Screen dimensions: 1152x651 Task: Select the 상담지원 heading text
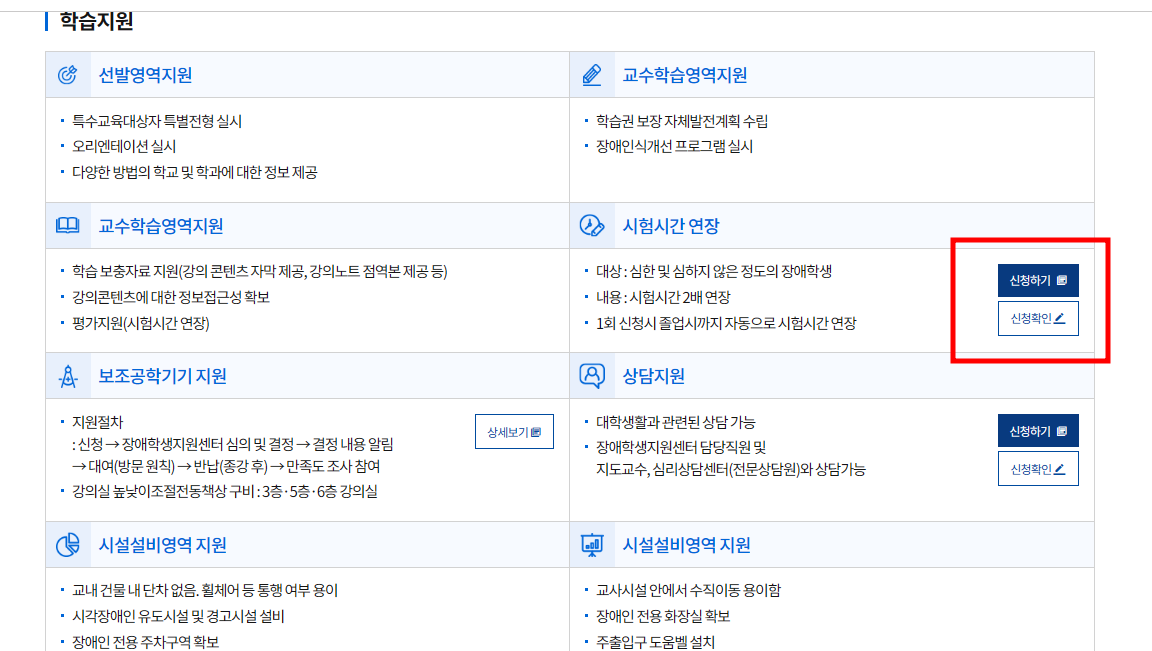click(x=653, y=377)
